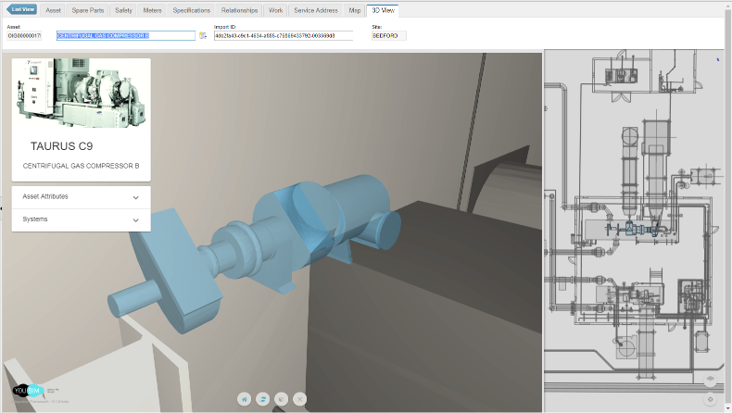Open the Service Address tab
732x413 pixels.
coord(316,10)
